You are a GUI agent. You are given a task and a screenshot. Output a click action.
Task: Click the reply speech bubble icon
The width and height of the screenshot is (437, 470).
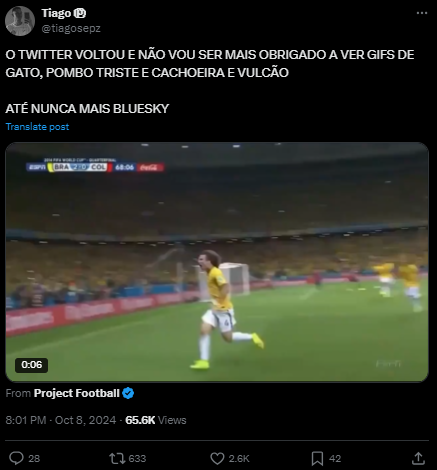[x=16, y=458]
